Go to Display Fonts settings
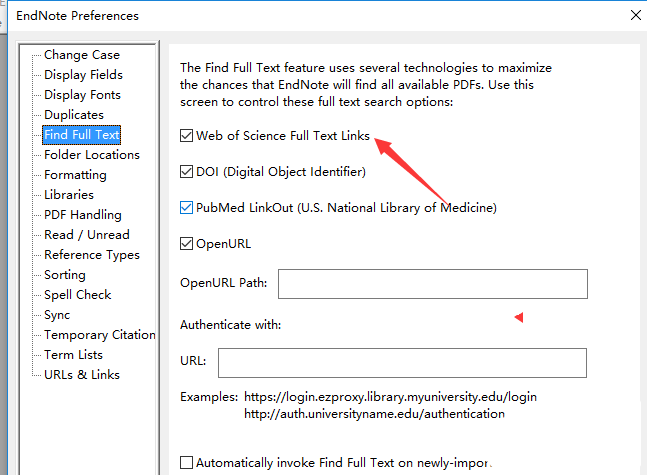Image resolution: width=647 pixels, height=475 pixels. [x=82, y=95]
